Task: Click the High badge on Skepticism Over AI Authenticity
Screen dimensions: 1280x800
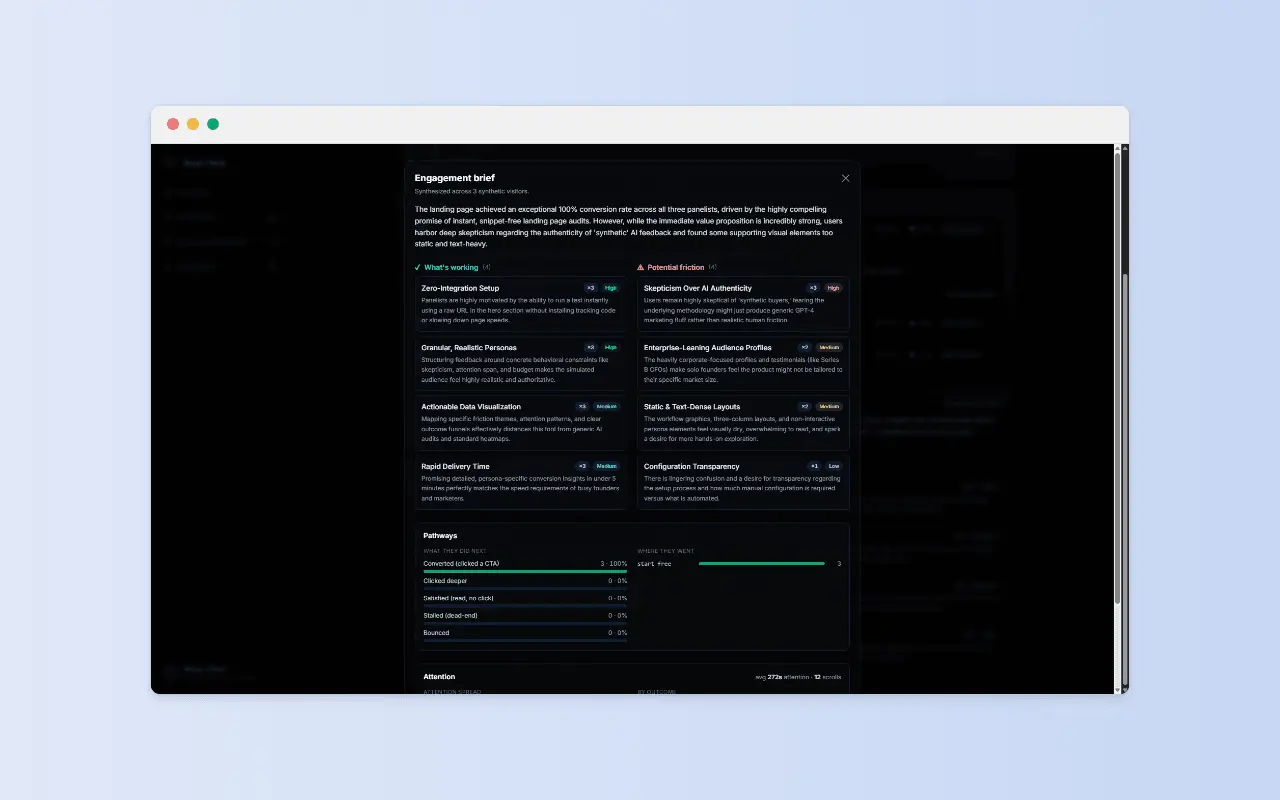Action: [833, 288]
